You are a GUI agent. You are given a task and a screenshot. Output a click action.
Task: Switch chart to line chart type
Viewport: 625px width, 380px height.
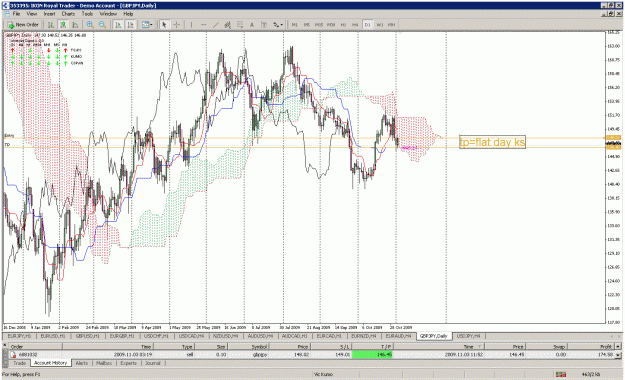click(75, 25)
